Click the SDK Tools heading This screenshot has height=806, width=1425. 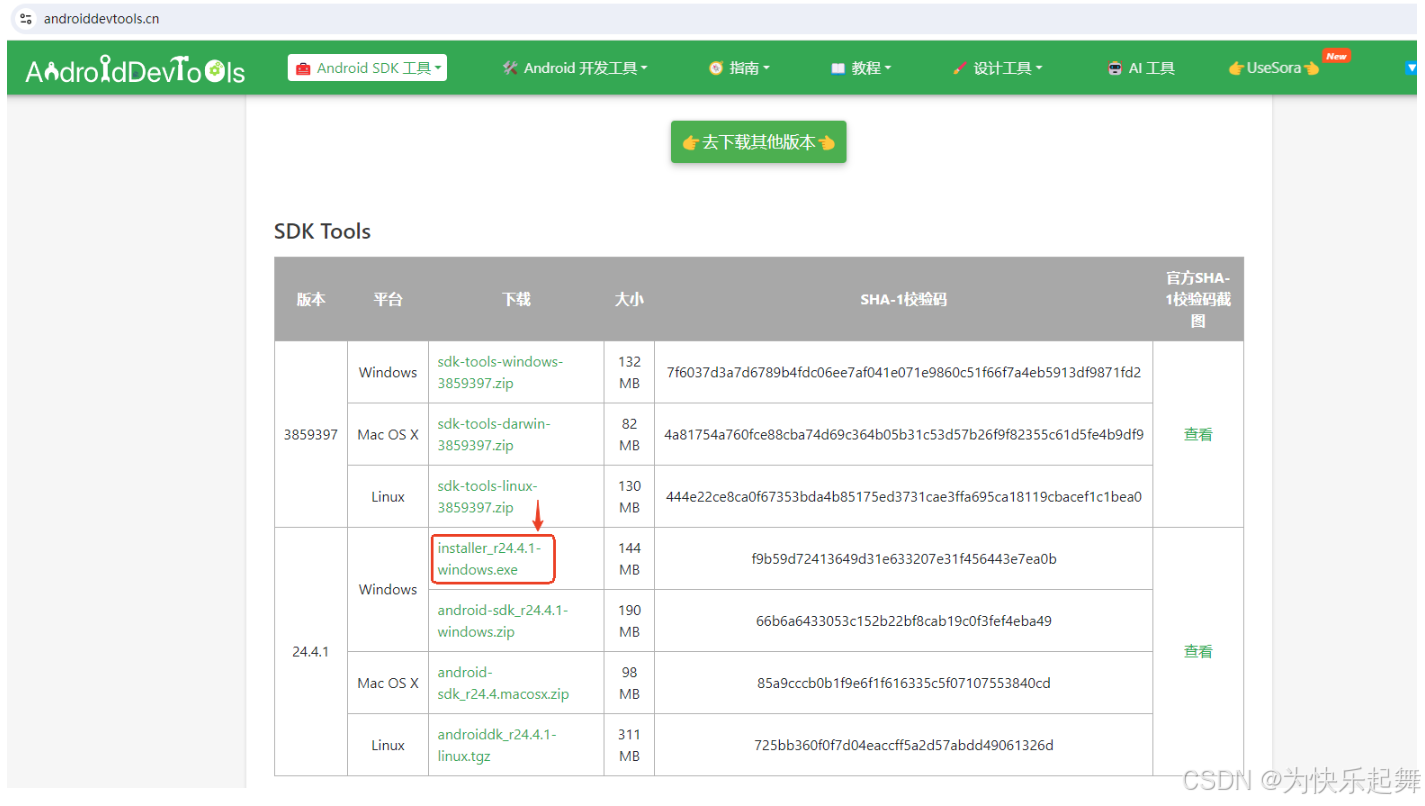[x=322, y=231]
